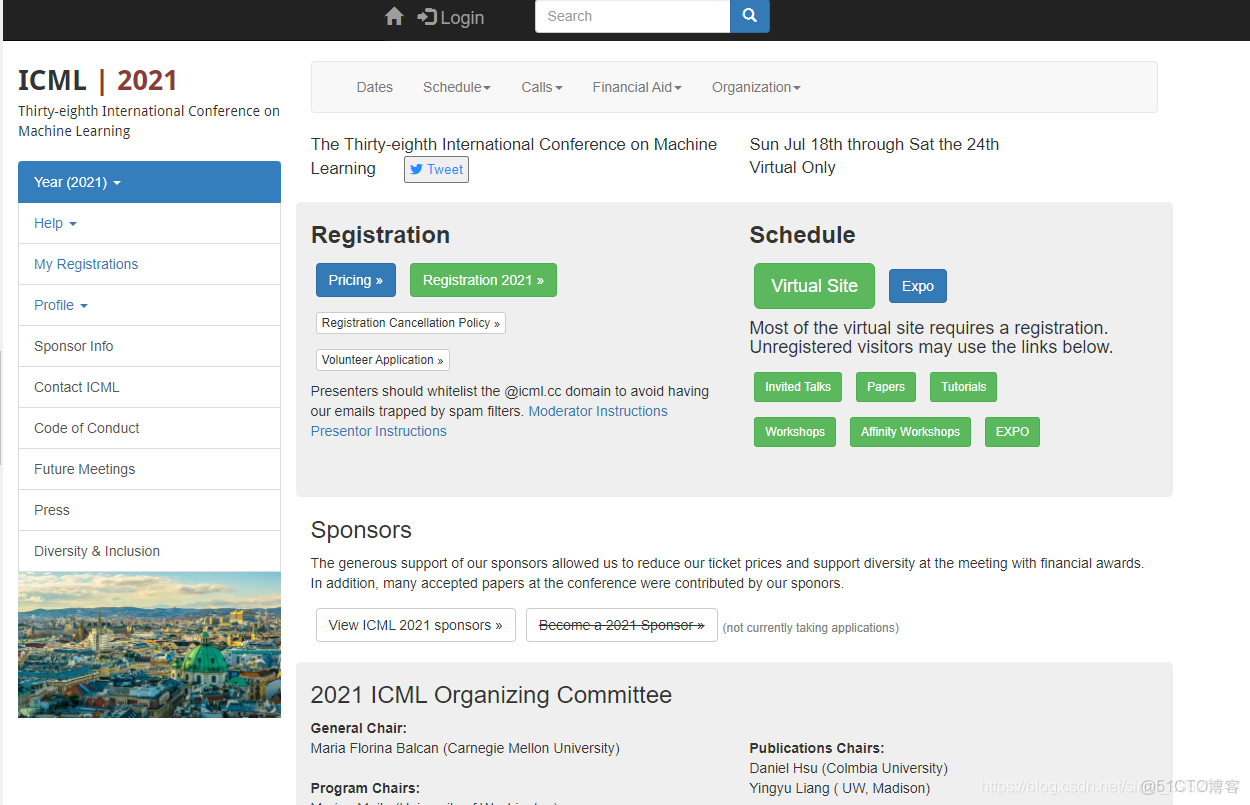The height and width of the screenshot is (805, 1250).
Task: Open the Schedule navigation dropdown
Action: point(457,87)
